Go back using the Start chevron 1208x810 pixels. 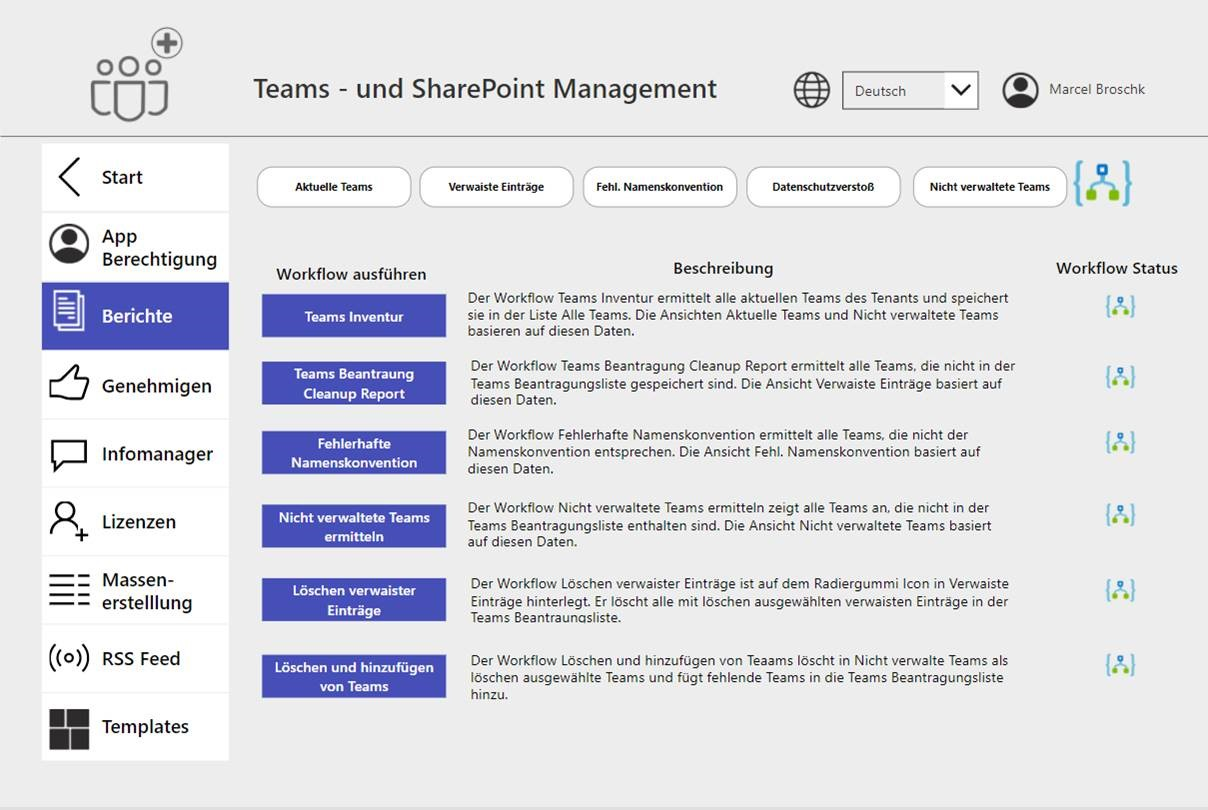click(x=69, y=177)
